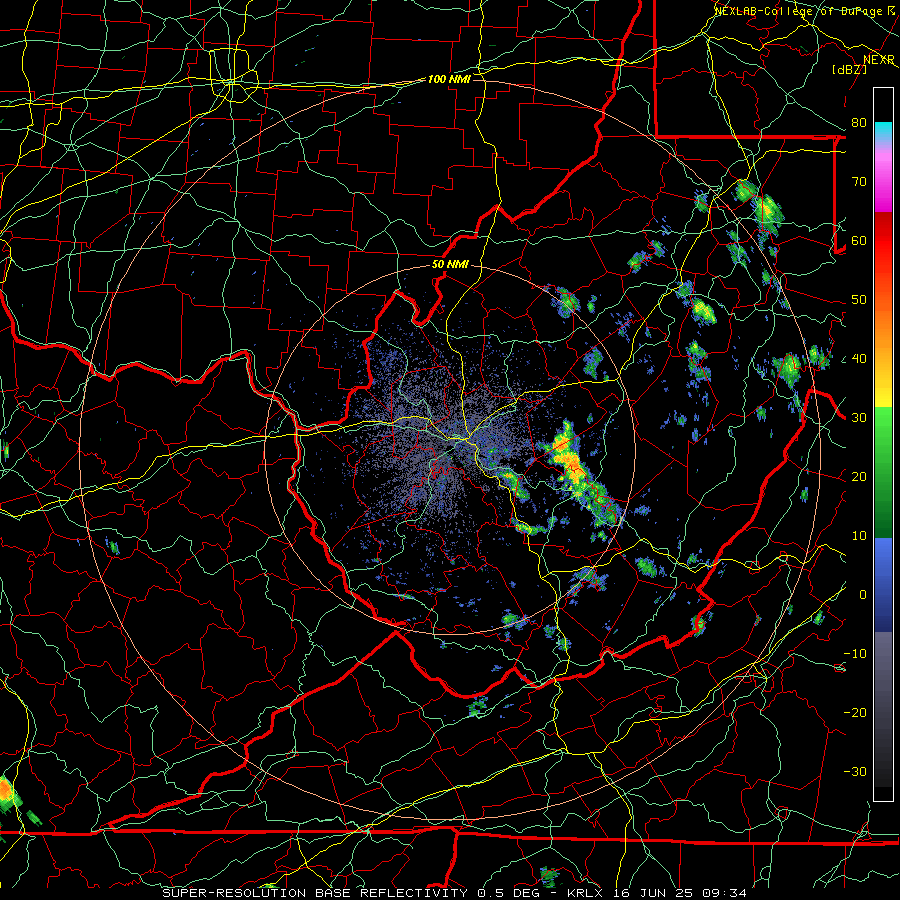Click the 'SUPER-RESOLUTION BASE REFLECTIVITY 0.5 DEG' title text
The height and width of the screenshot is (900, 900).
coord(351,893)
